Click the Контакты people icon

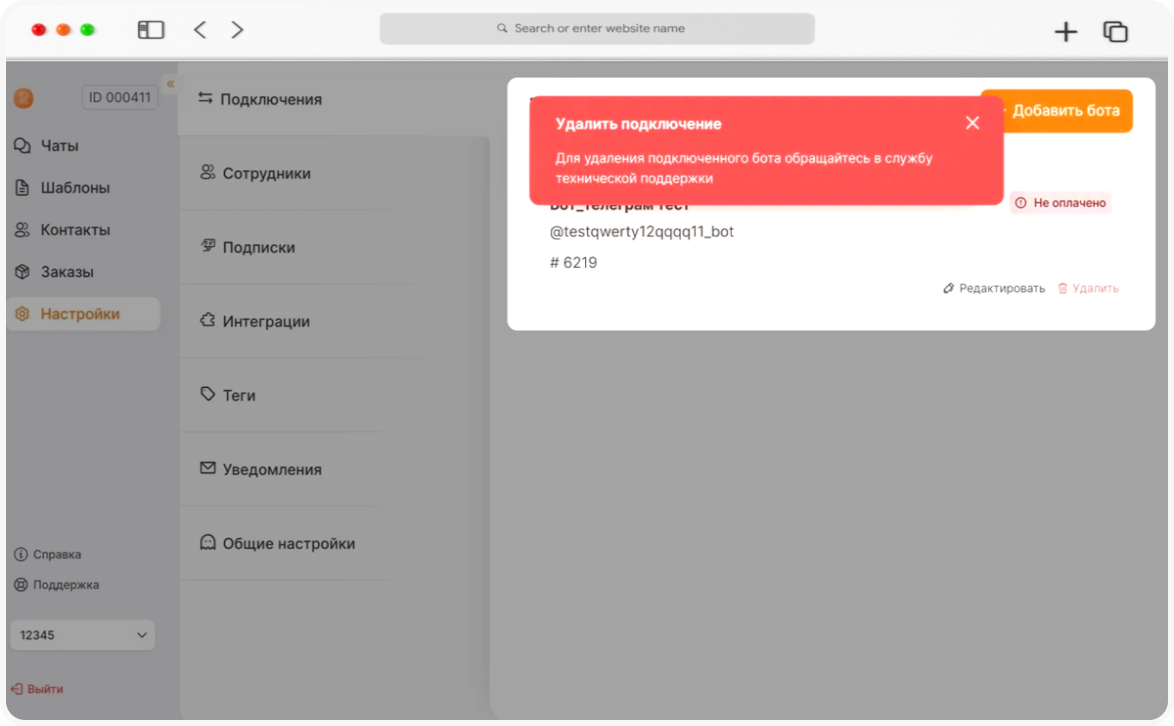tap(22, 230)
